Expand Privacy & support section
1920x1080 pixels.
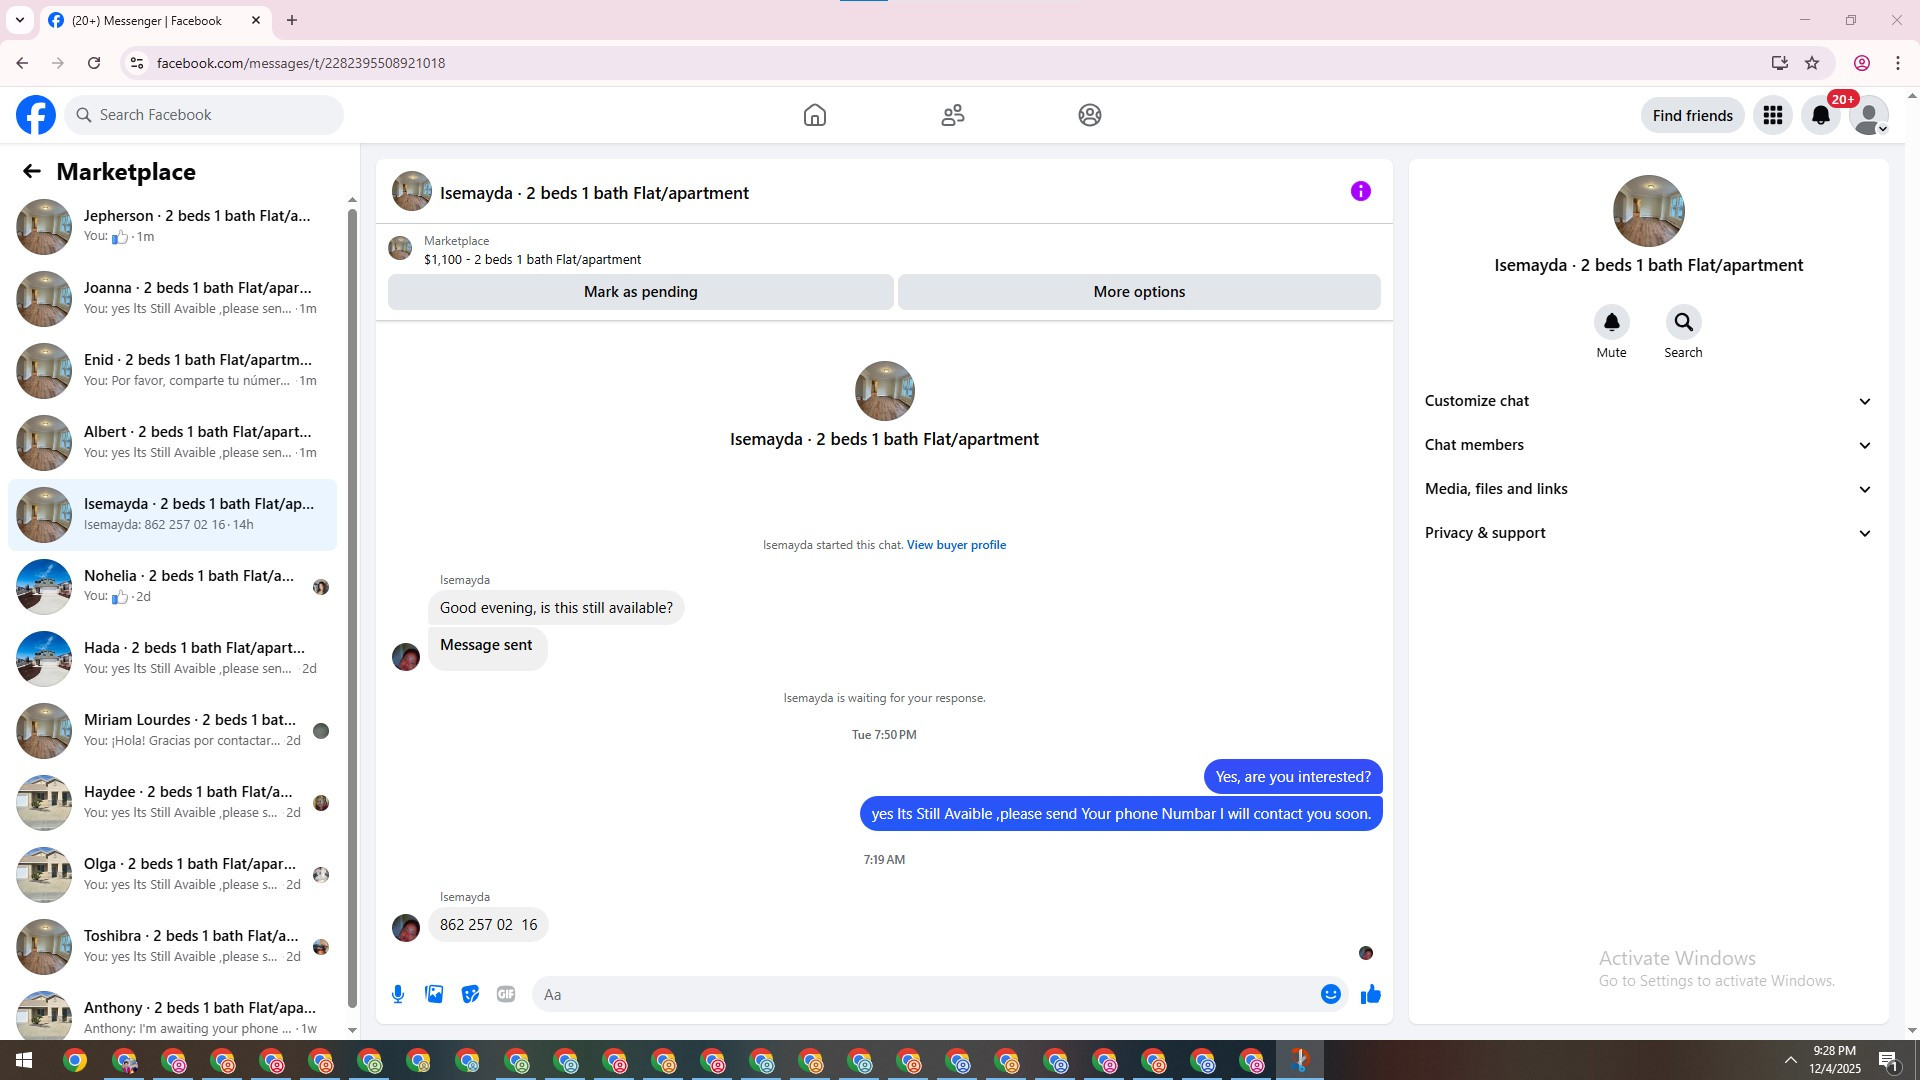(1647, 533)
